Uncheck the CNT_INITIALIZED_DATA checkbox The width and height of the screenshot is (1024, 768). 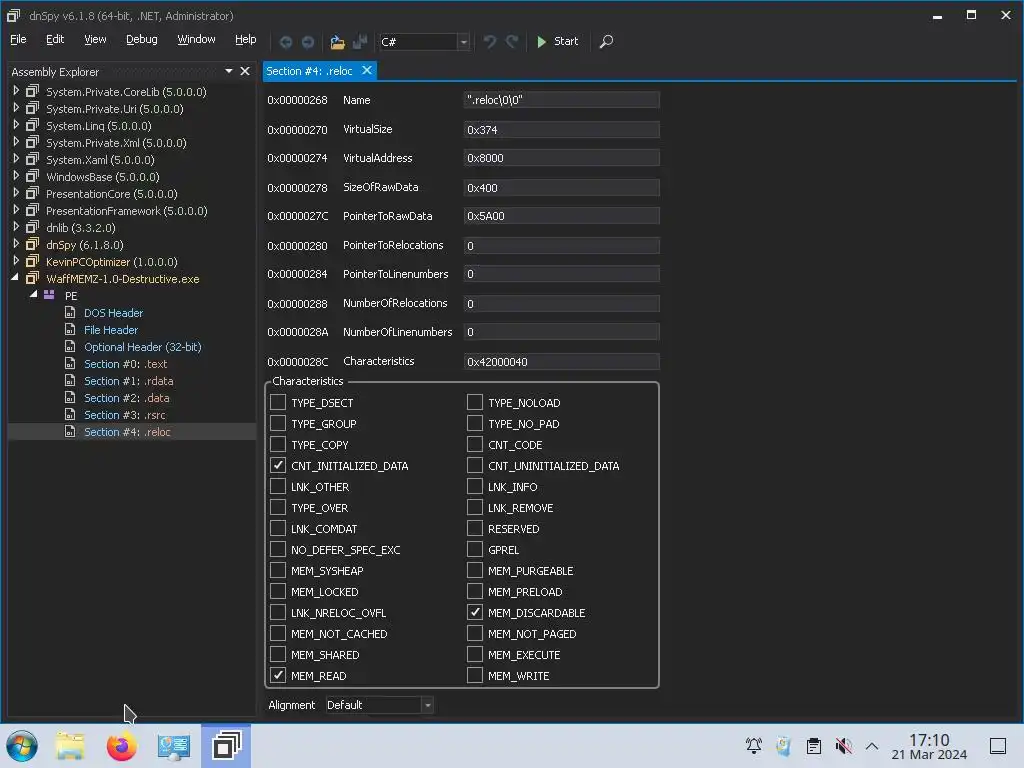point(278,465)
